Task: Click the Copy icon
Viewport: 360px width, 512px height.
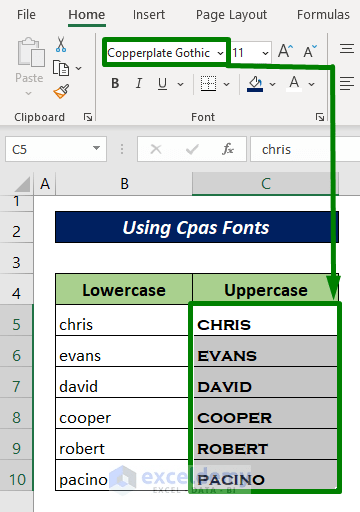Action: point(61,68)
